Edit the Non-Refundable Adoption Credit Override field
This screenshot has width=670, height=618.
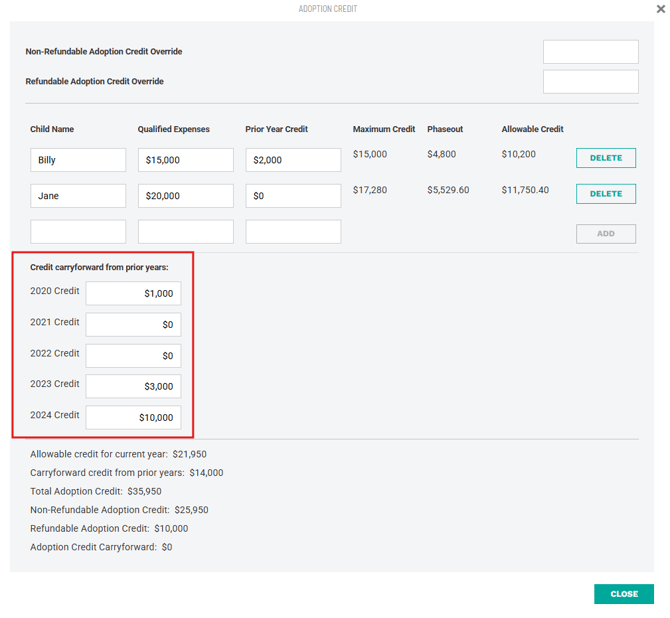pos(590,52)
